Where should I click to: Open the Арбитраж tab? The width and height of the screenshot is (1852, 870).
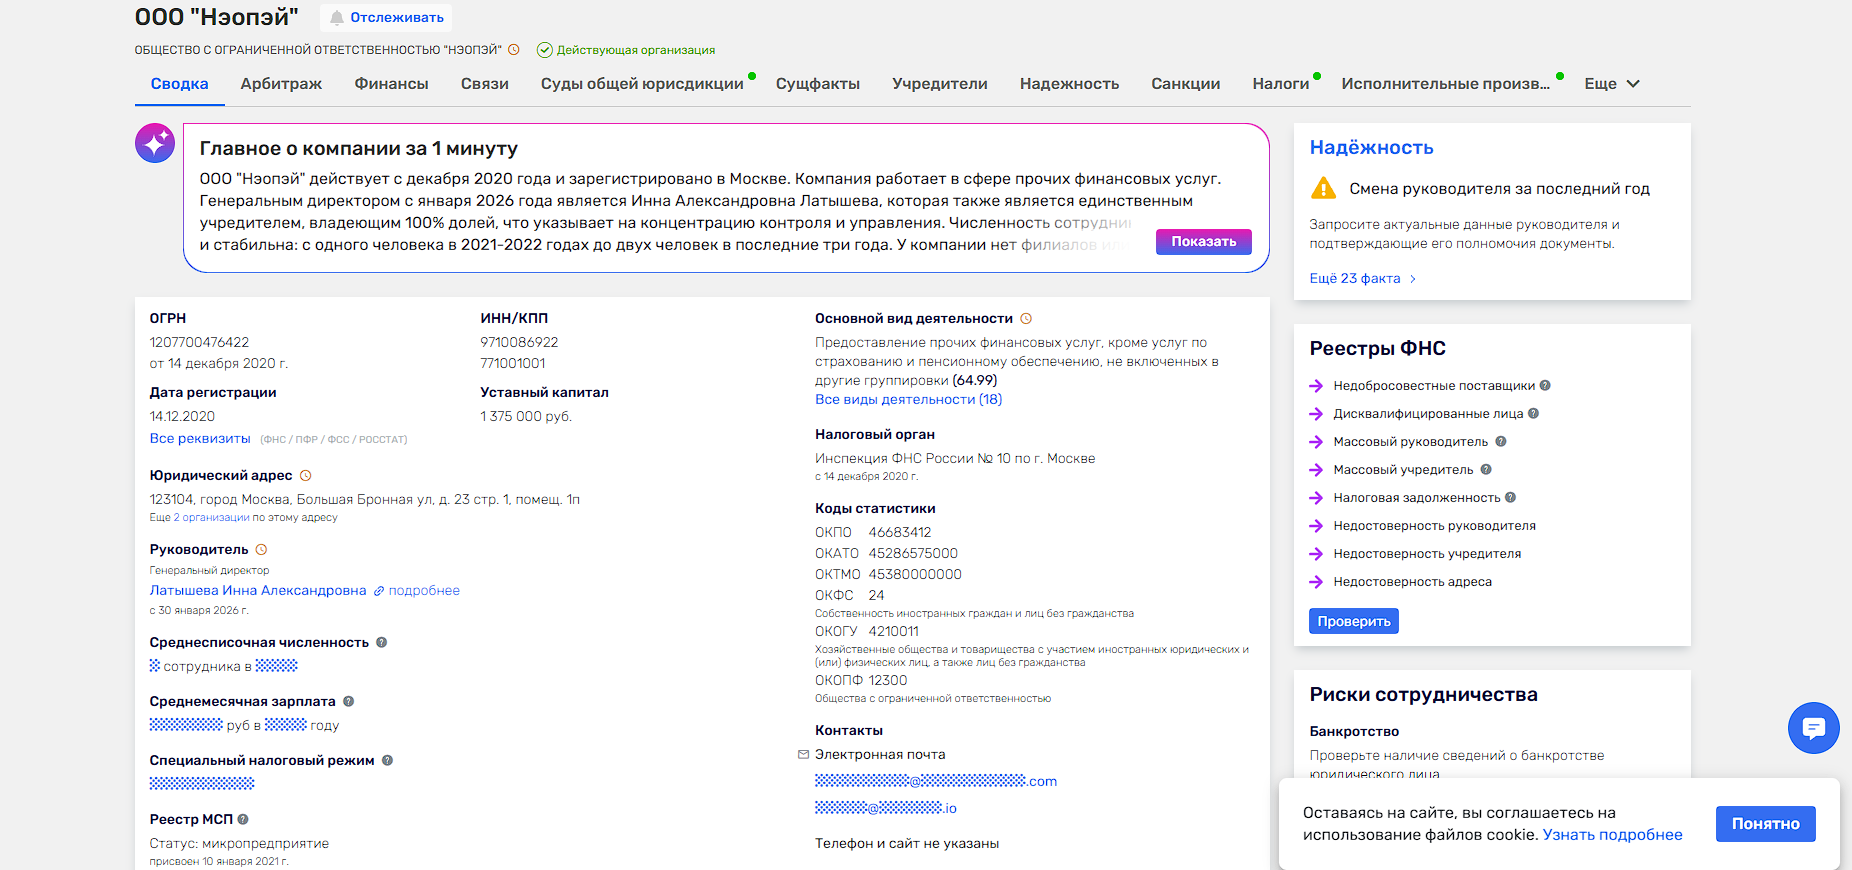point(281,84)
